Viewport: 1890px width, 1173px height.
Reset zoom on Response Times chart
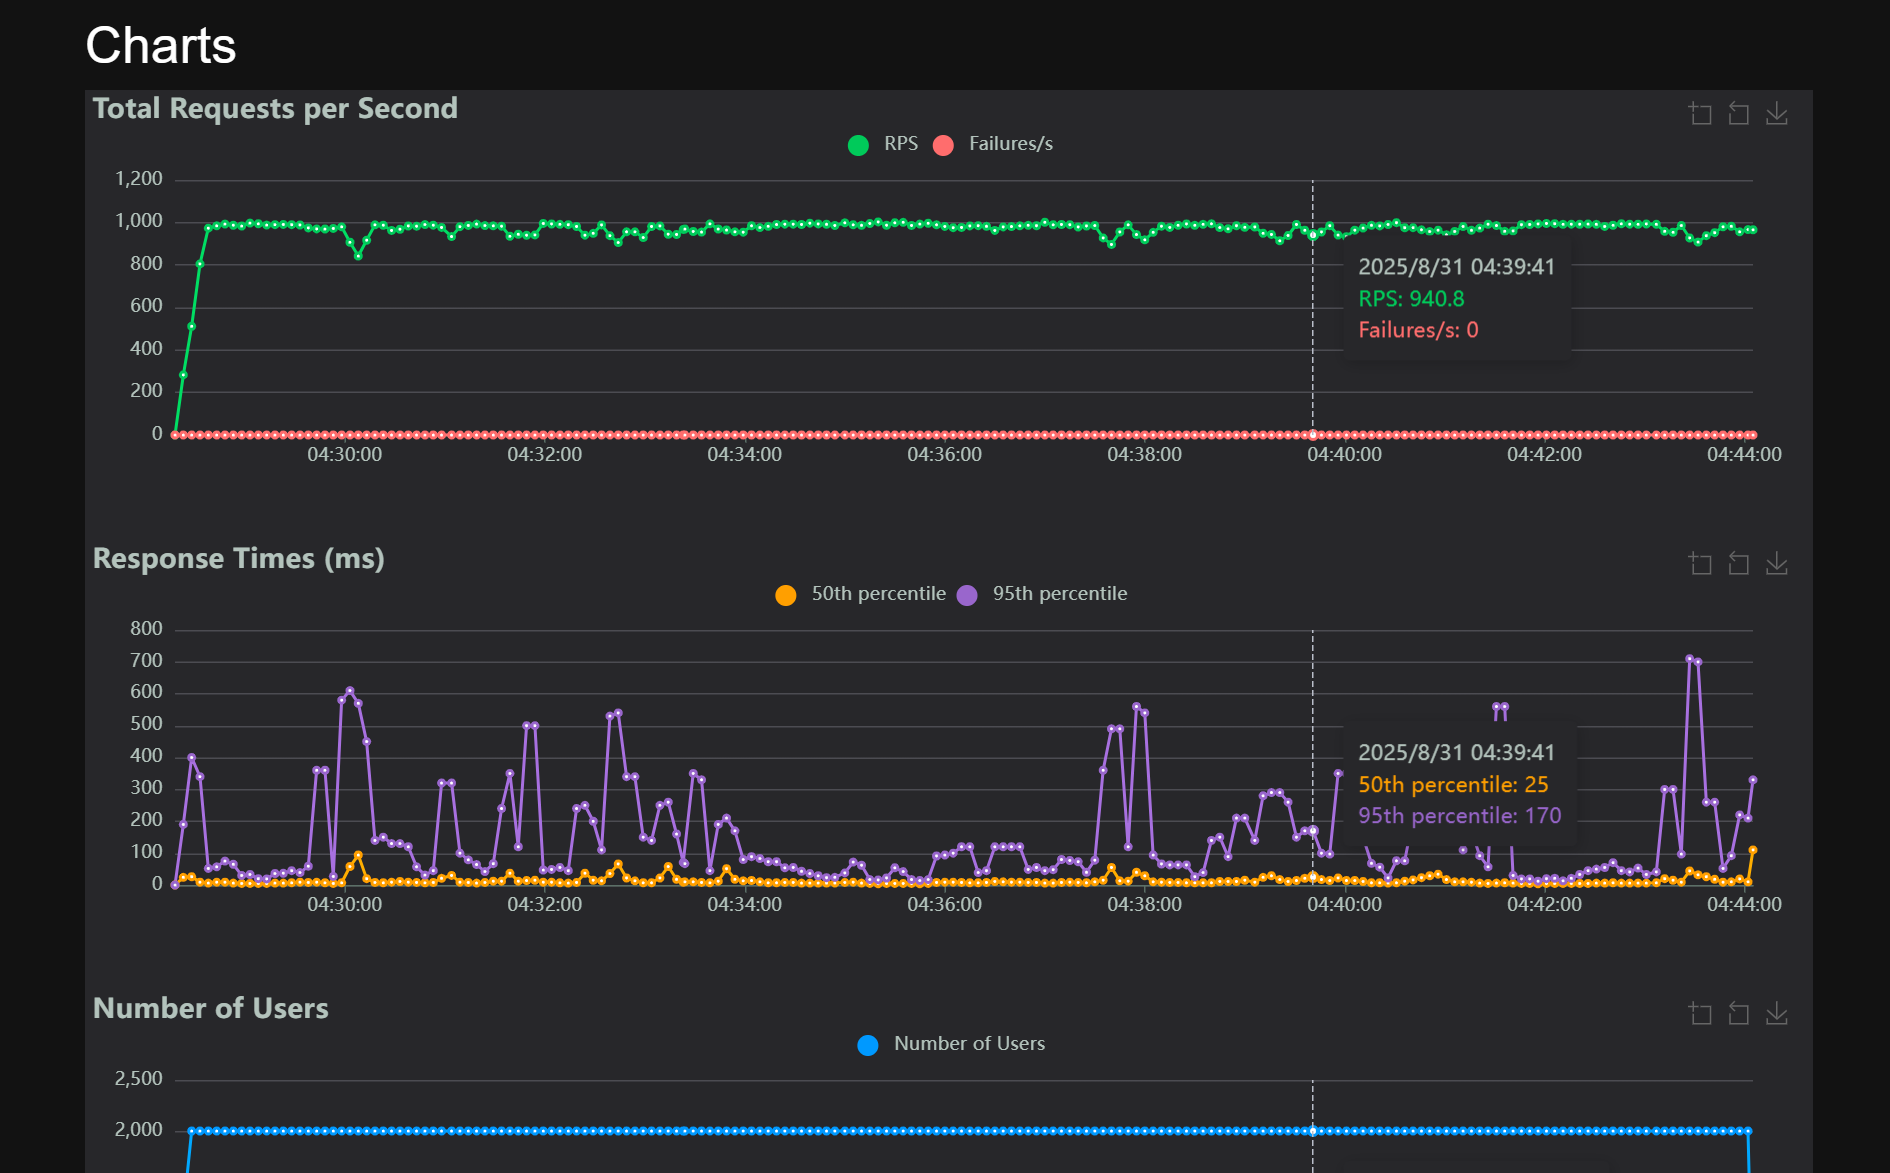point(1738,564)
